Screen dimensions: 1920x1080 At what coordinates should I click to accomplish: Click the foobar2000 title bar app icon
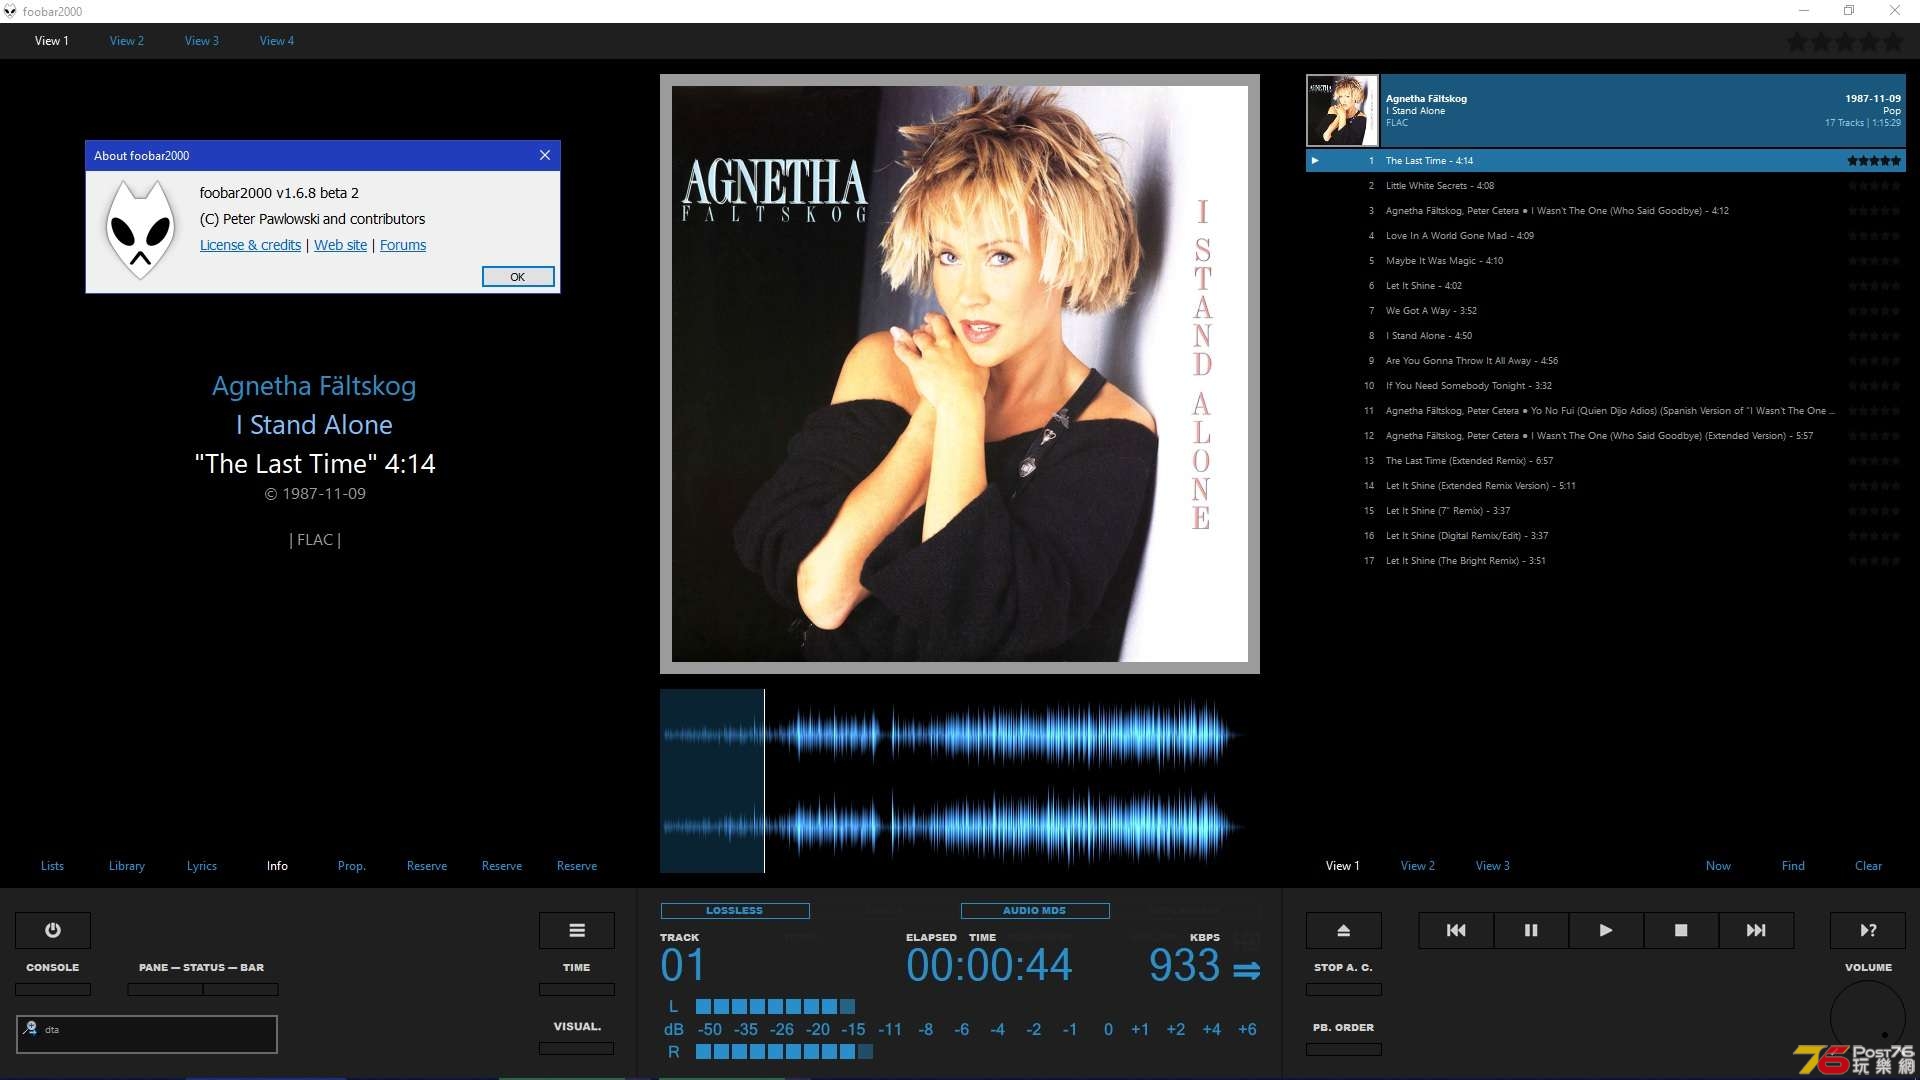click(10, 11)
